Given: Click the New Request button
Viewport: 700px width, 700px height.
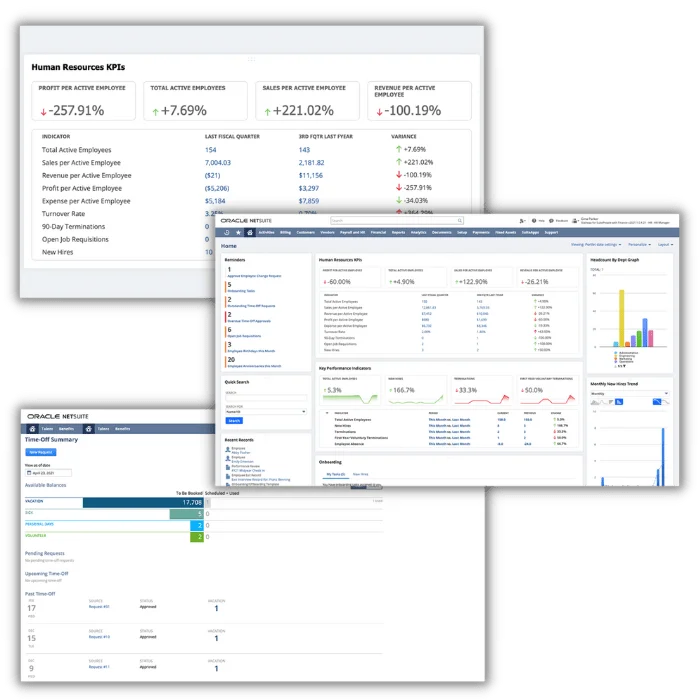Looking at the screenshot, I should tap(39, 453).
